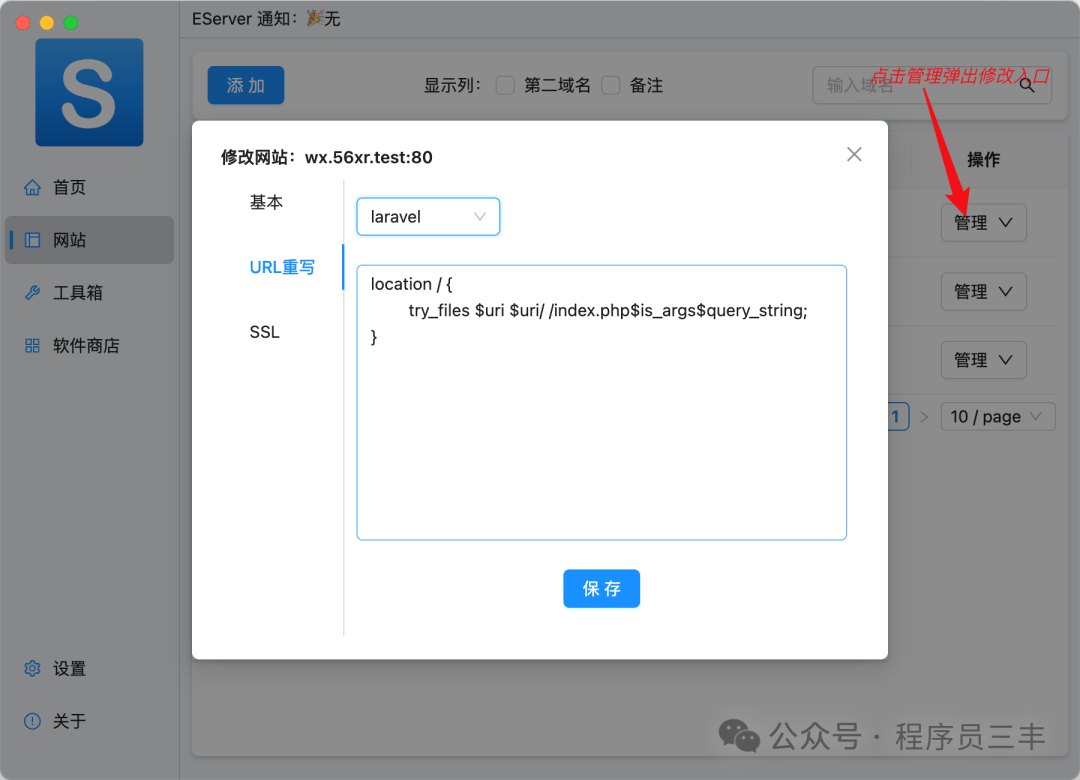Click the EServer S logo
The image size is (1080, 780).
click(89, 92)
